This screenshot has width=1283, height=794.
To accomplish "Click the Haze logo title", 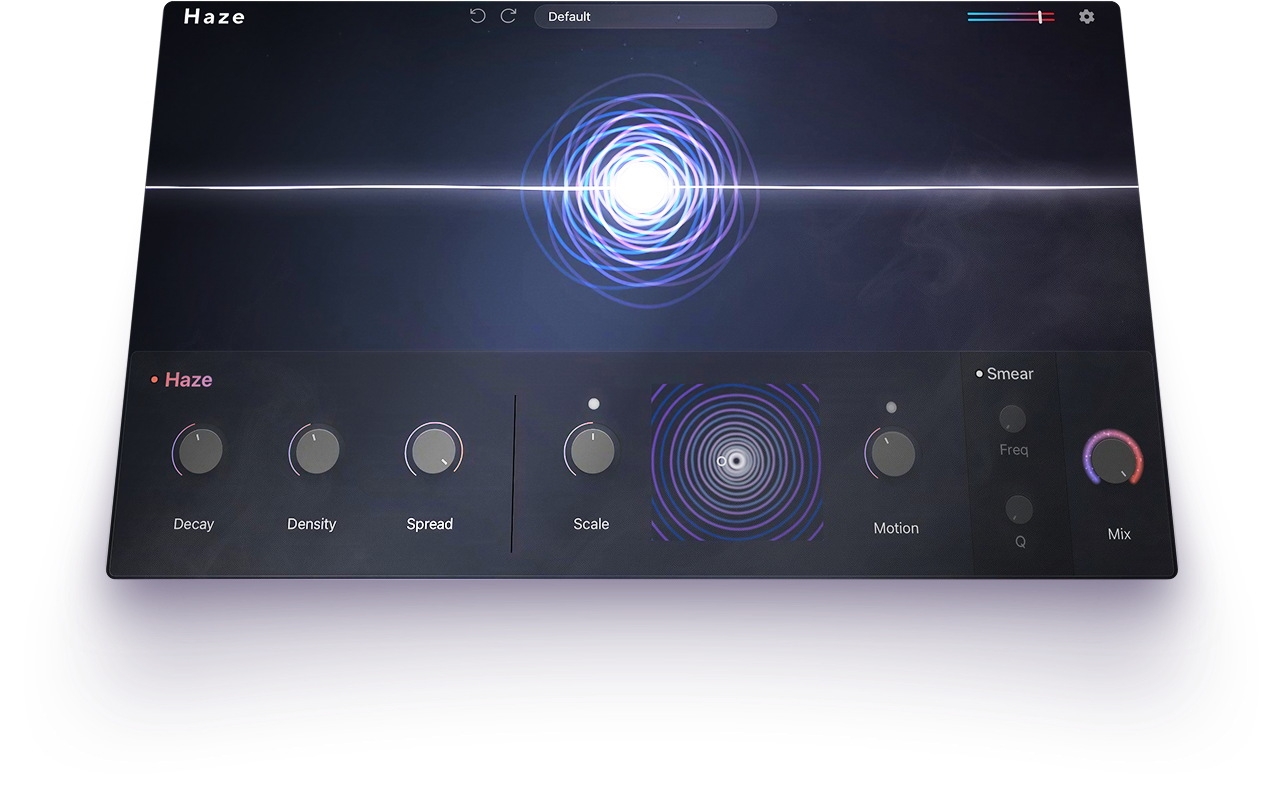I will [215, 17].
